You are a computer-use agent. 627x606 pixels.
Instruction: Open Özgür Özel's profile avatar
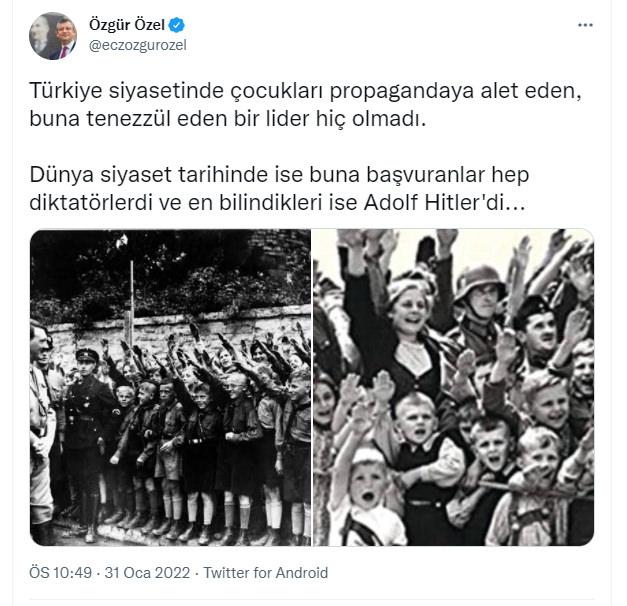point(53,36)
